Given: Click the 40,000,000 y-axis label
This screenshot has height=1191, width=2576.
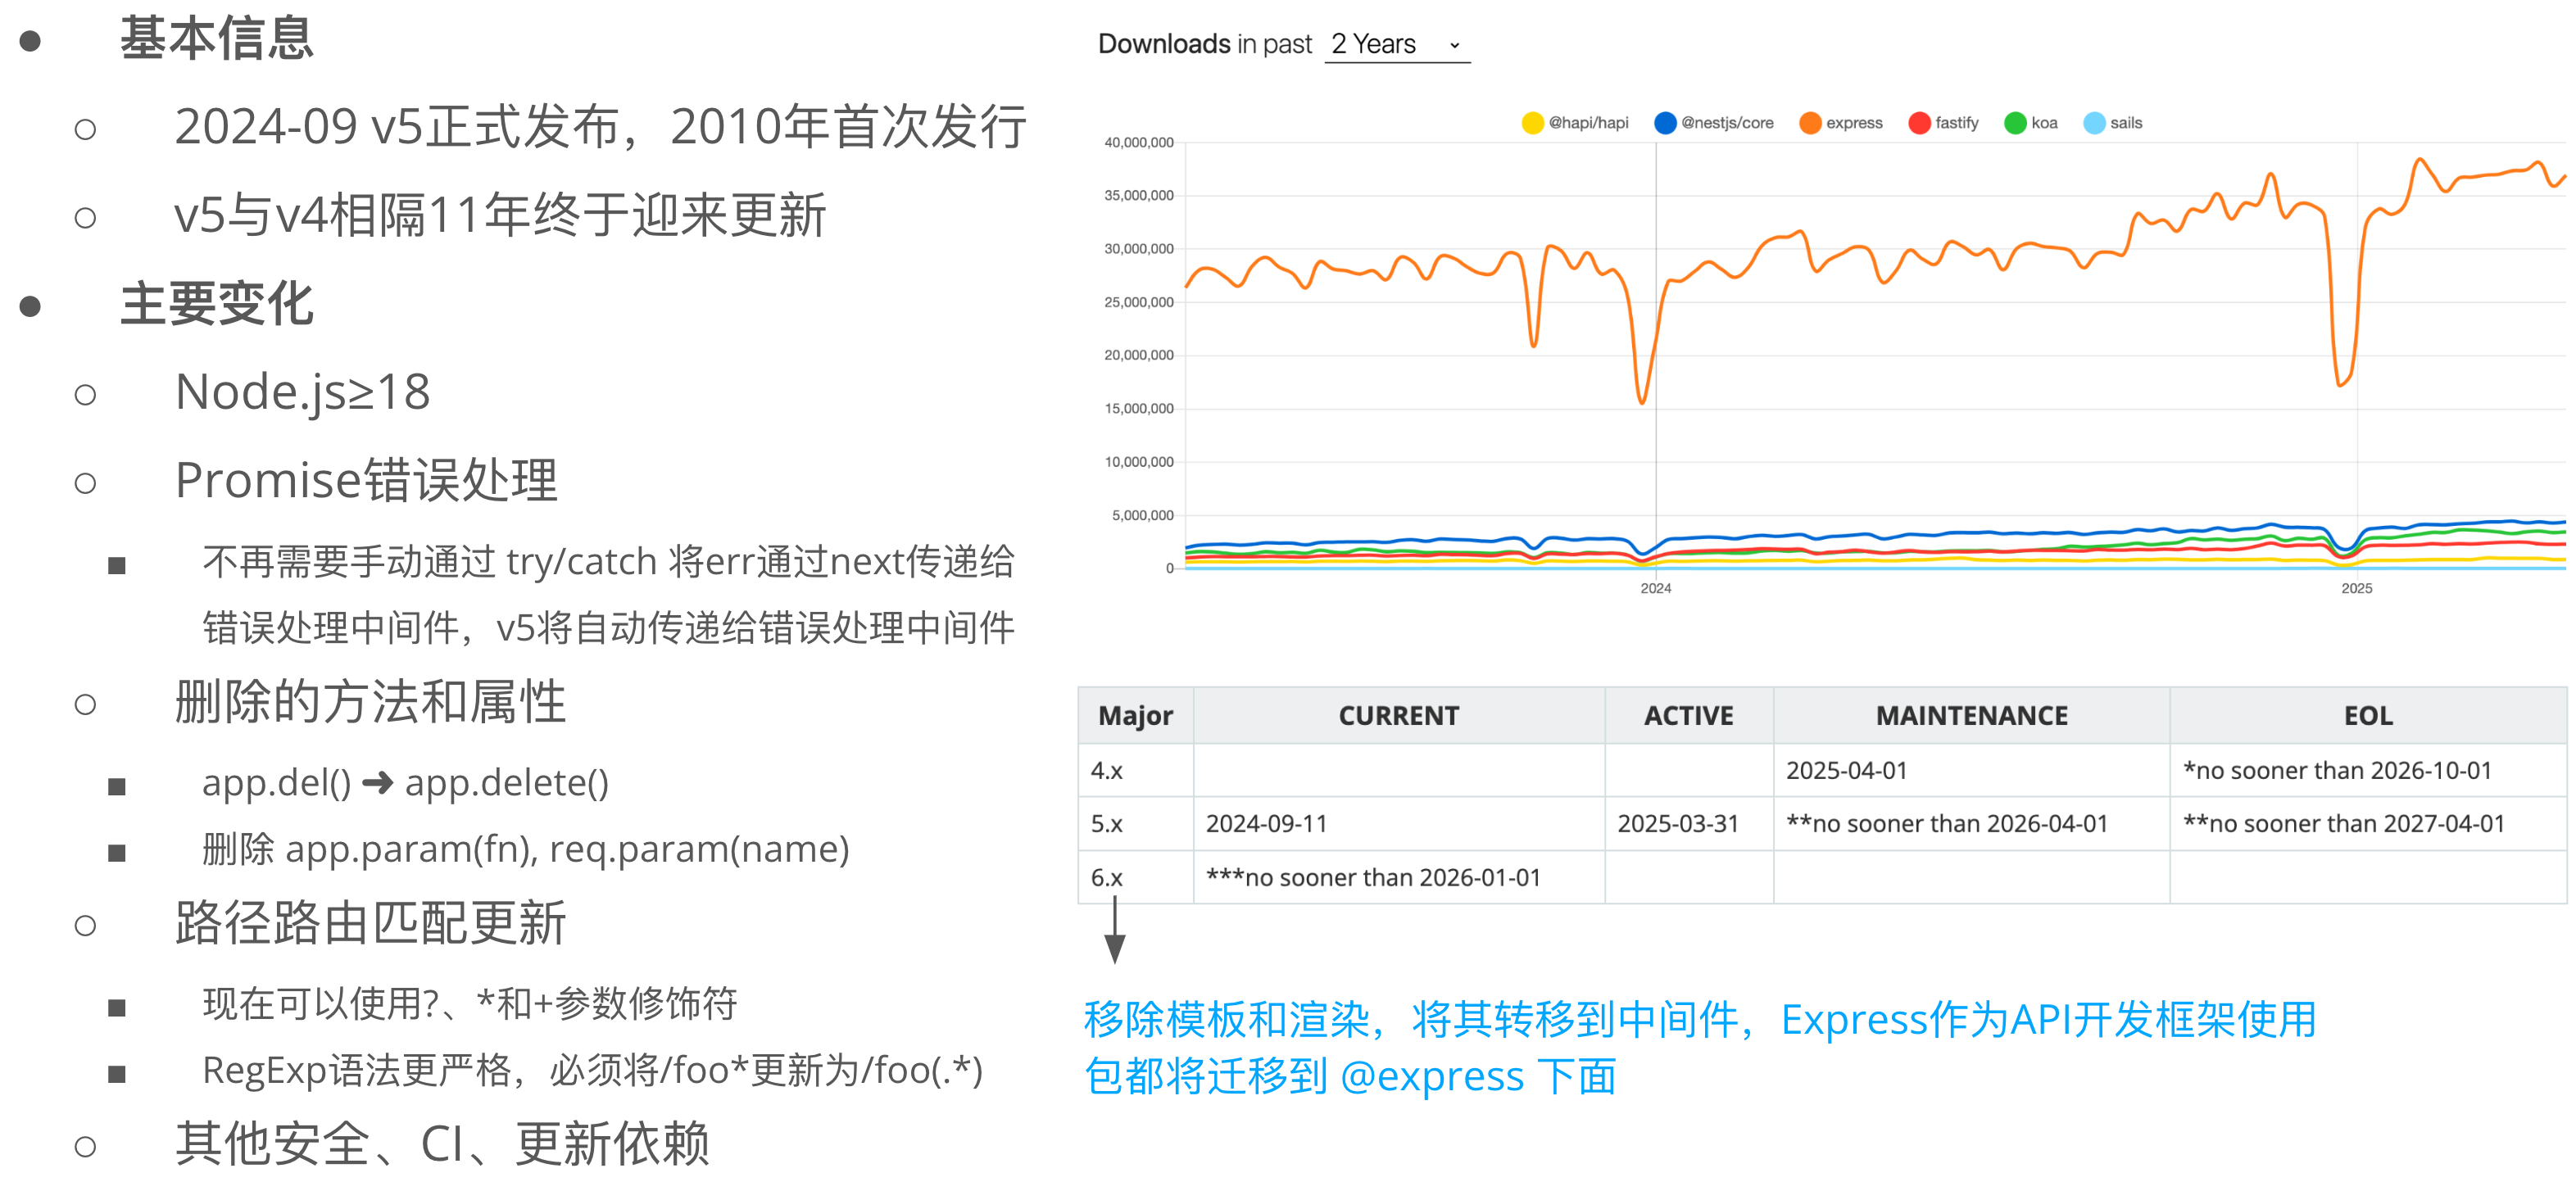Looking at the screenshot, I should pos(1138,143).
